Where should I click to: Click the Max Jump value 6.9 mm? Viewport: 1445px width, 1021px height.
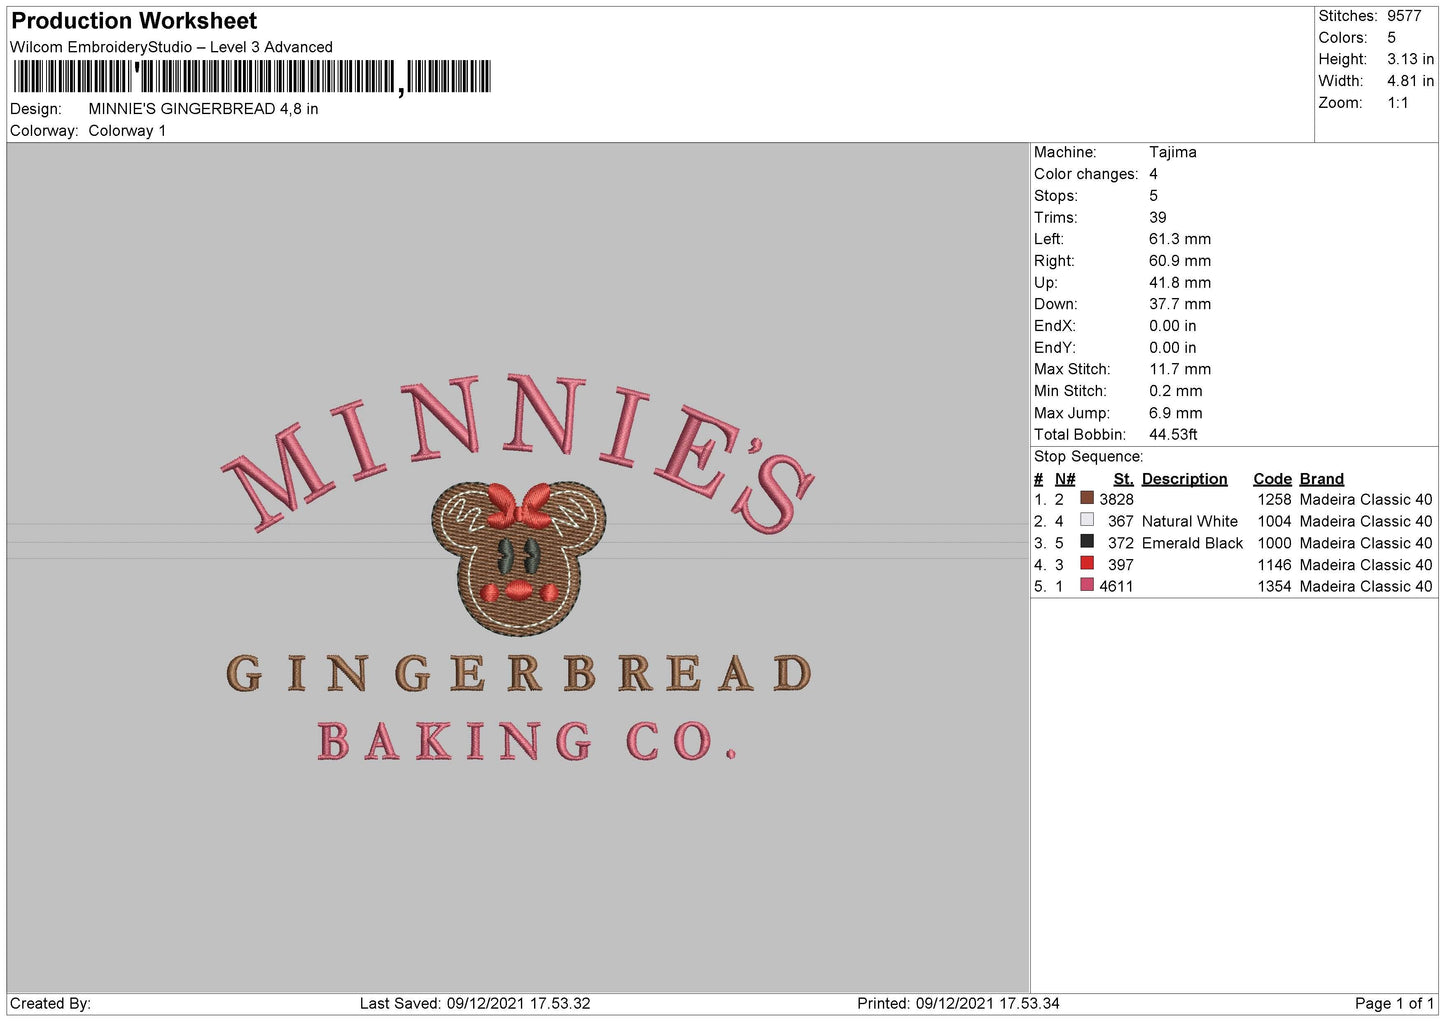[x=1175, y=413]
